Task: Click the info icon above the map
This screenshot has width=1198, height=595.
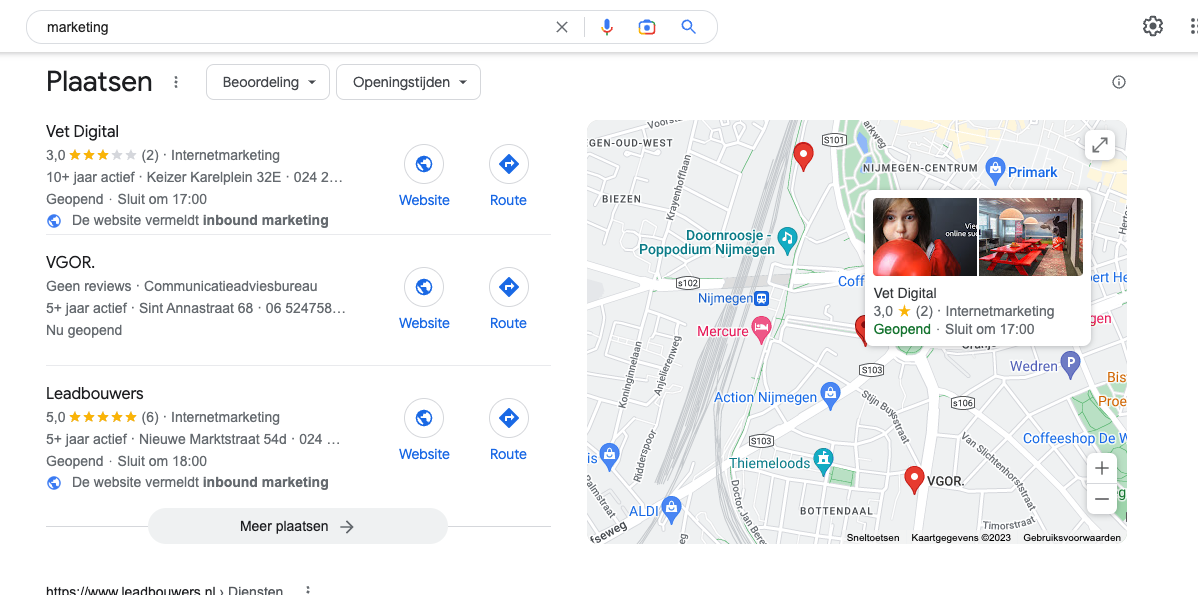Action: [x=1119, y=82]
